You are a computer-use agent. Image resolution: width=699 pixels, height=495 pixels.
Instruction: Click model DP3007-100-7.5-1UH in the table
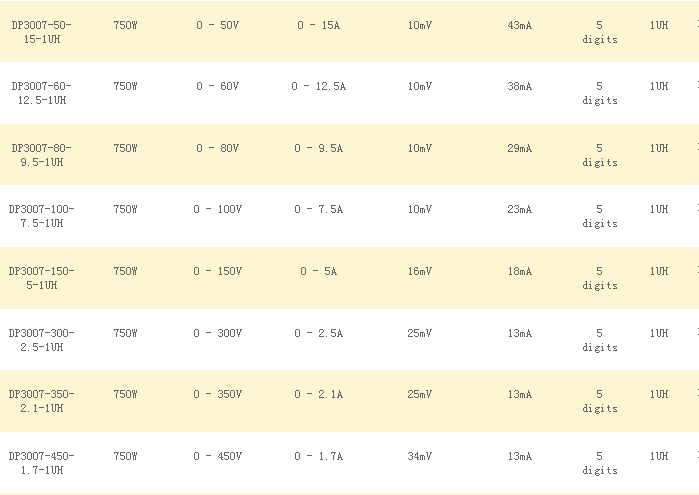[x=41, y=216]
